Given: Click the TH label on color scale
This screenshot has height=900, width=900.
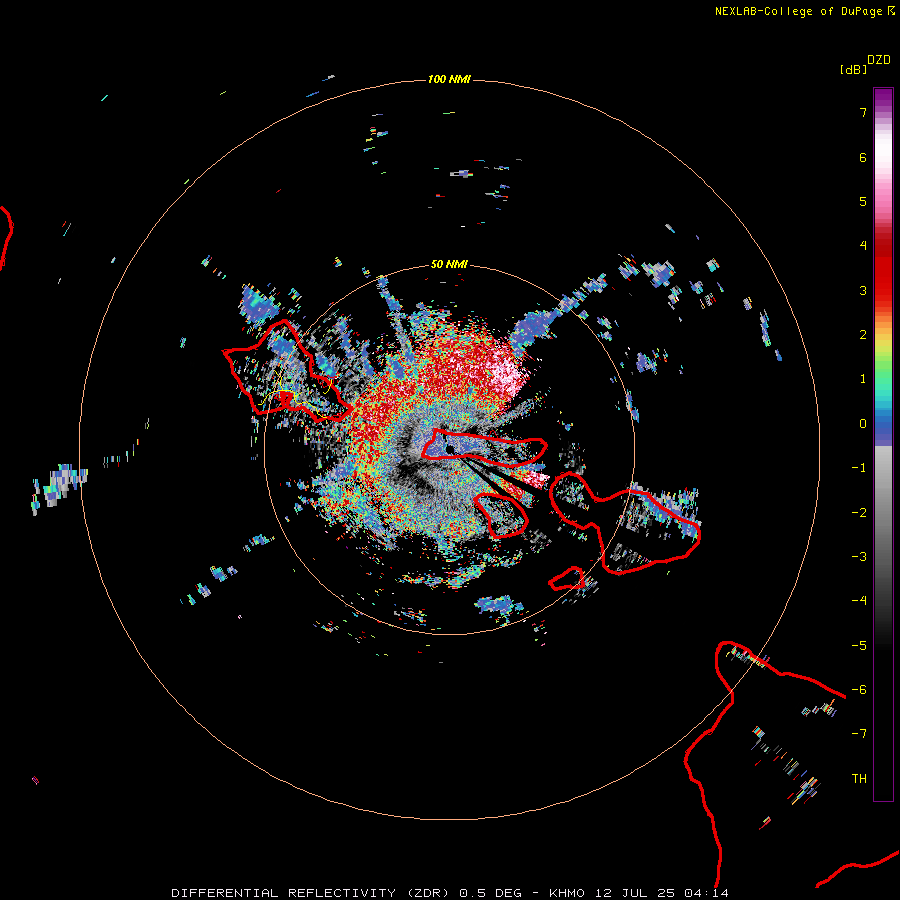Looking at the screenshot, I should pos(859,779).
